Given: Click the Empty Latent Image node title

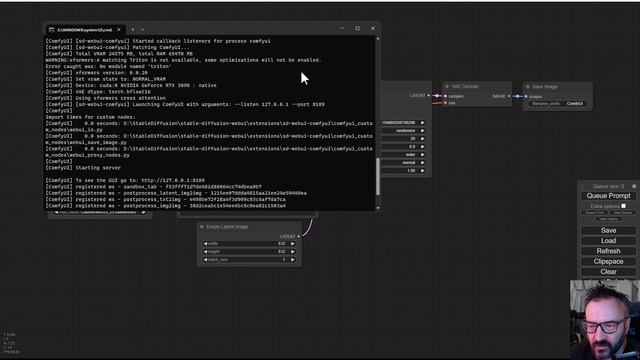Looking at the screenshot, I should click(x=227, y=227).
